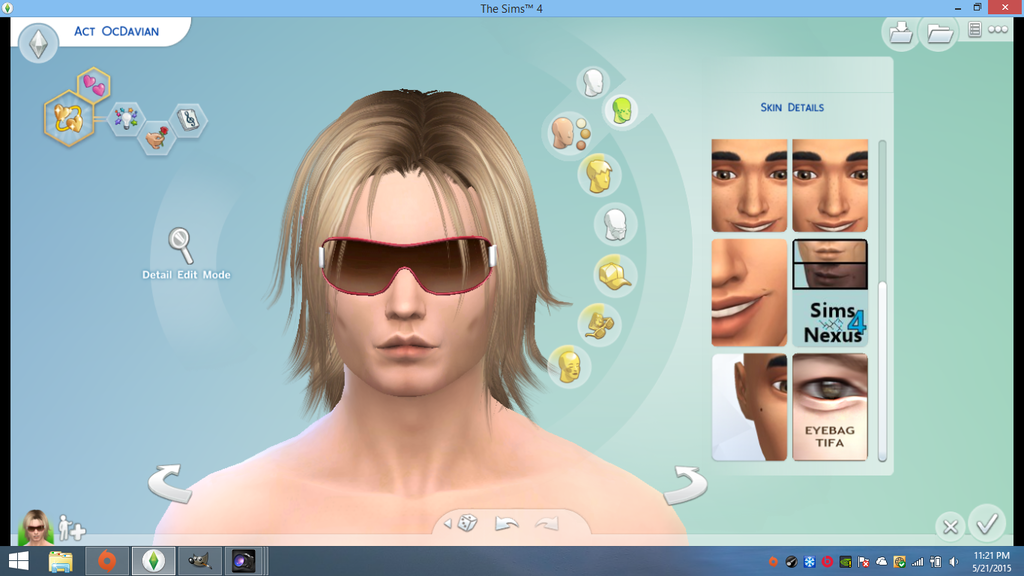Screen dimensions: 1024x576
Task: Open the three-dots more menu
Action: tap(998, 29)
